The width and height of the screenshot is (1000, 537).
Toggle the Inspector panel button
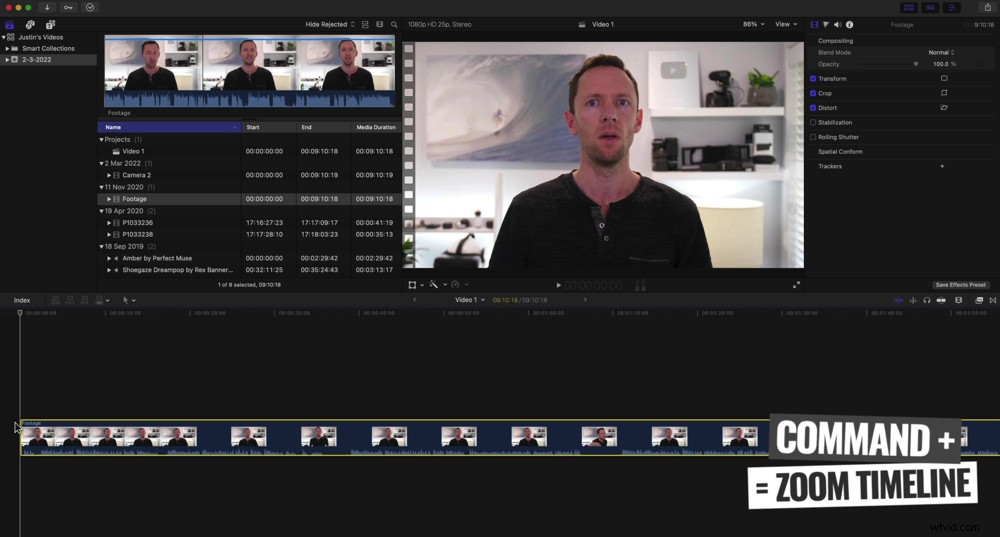[952, 8]
